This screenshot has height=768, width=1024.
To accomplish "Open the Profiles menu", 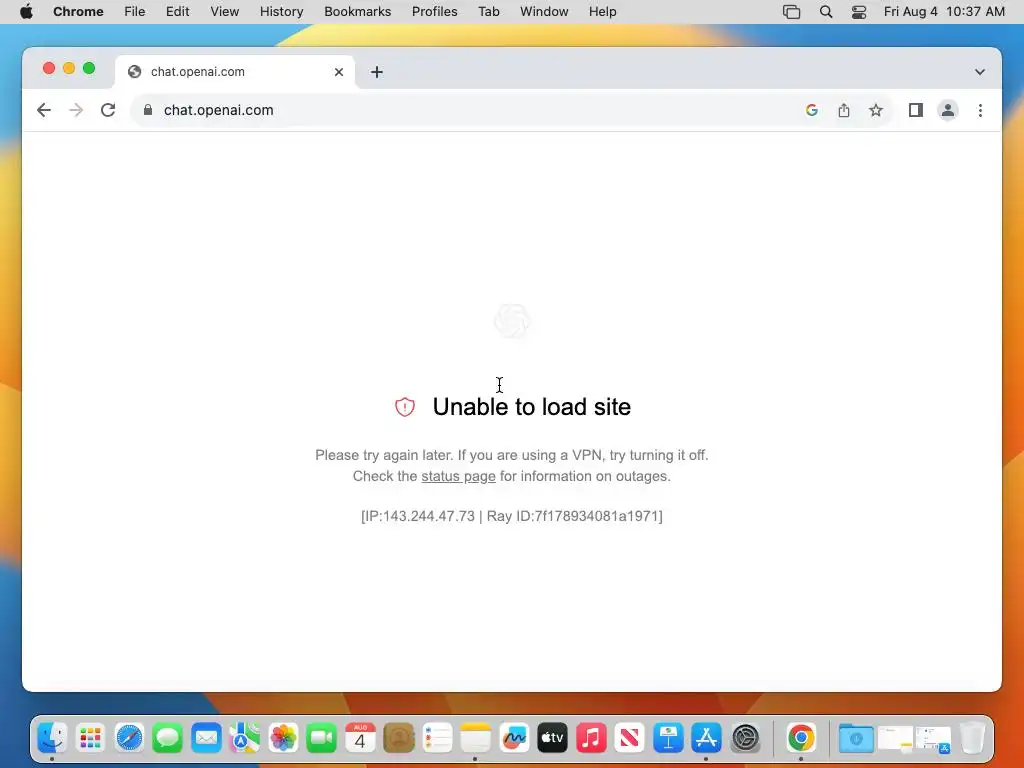I will coord(435,12).
